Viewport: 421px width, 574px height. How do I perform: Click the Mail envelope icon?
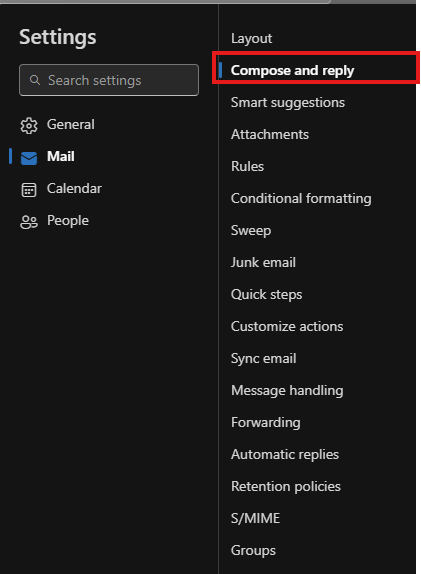pyautogui.click(x=29, y=158)
